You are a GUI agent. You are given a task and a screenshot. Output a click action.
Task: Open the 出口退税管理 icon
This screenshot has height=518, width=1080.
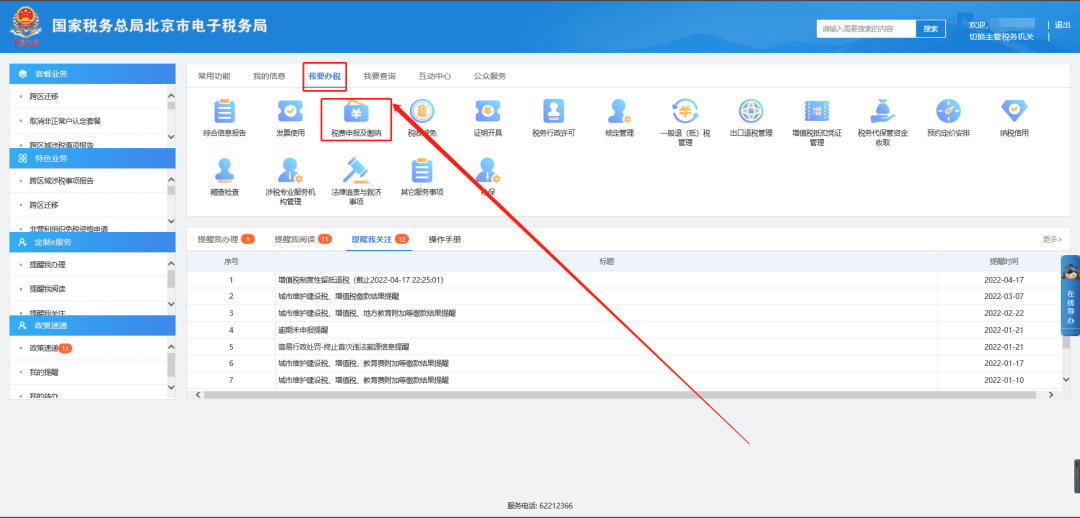coord(751,110)
